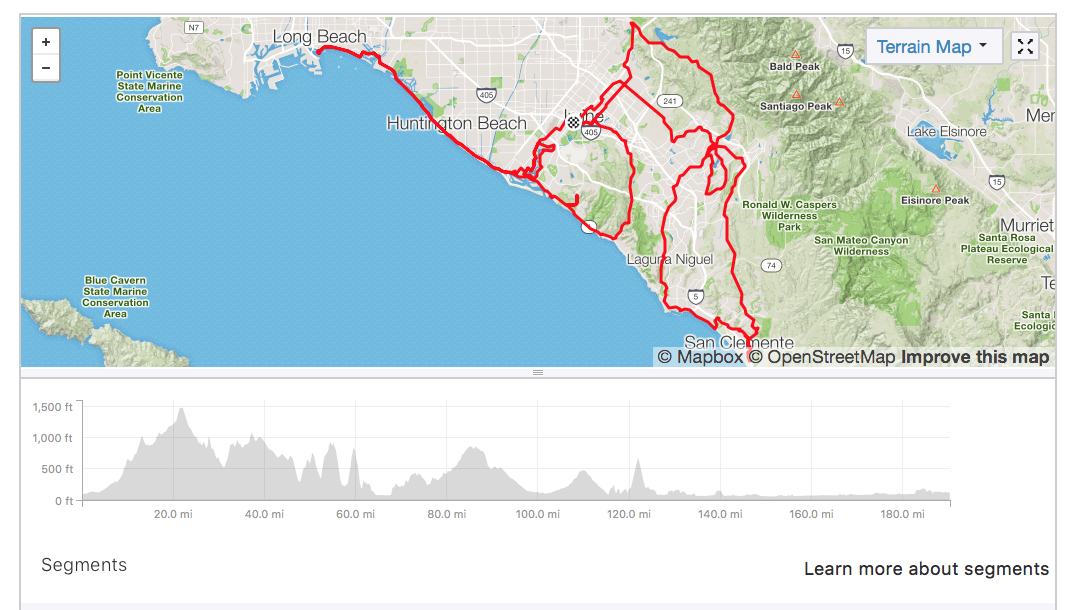1074x610 pixels.
Task: Click the route 74 highway shield
Action: tap(770, 265)
